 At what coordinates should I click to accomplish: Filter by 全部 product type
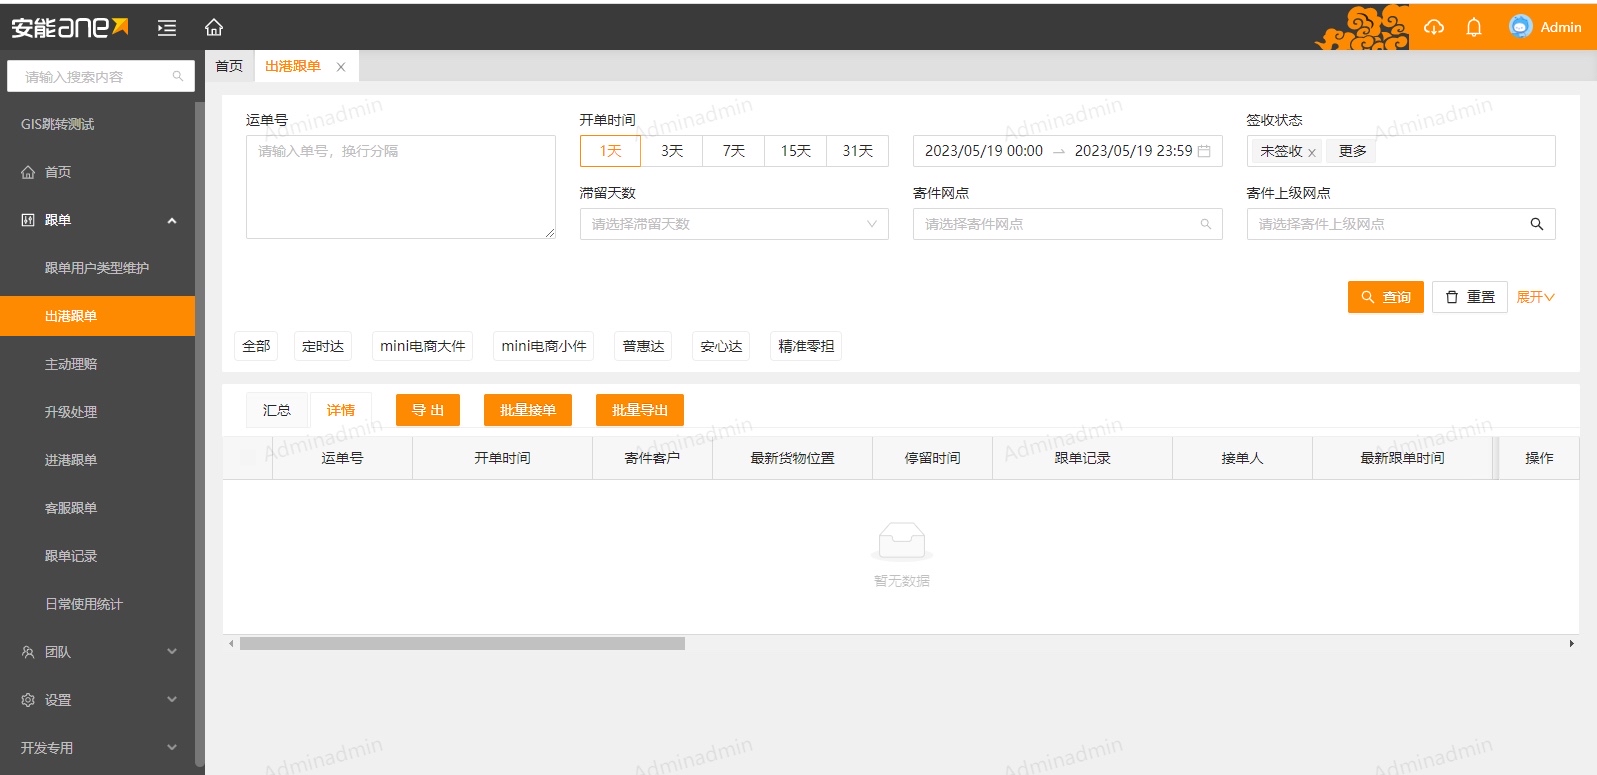click(x=256, y=346)
